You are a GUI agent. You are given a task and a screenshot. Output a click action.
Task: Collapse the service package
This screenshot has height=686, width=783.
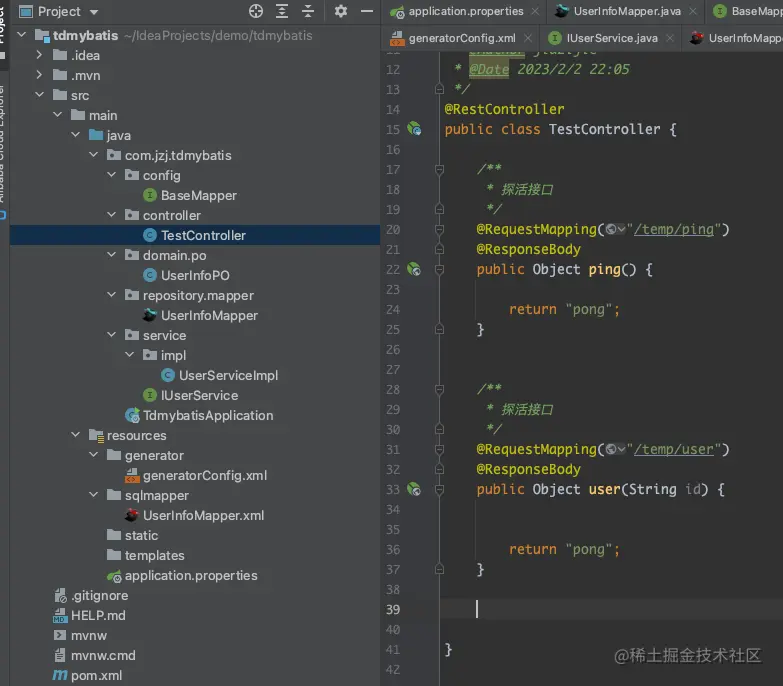click(111, 334)
